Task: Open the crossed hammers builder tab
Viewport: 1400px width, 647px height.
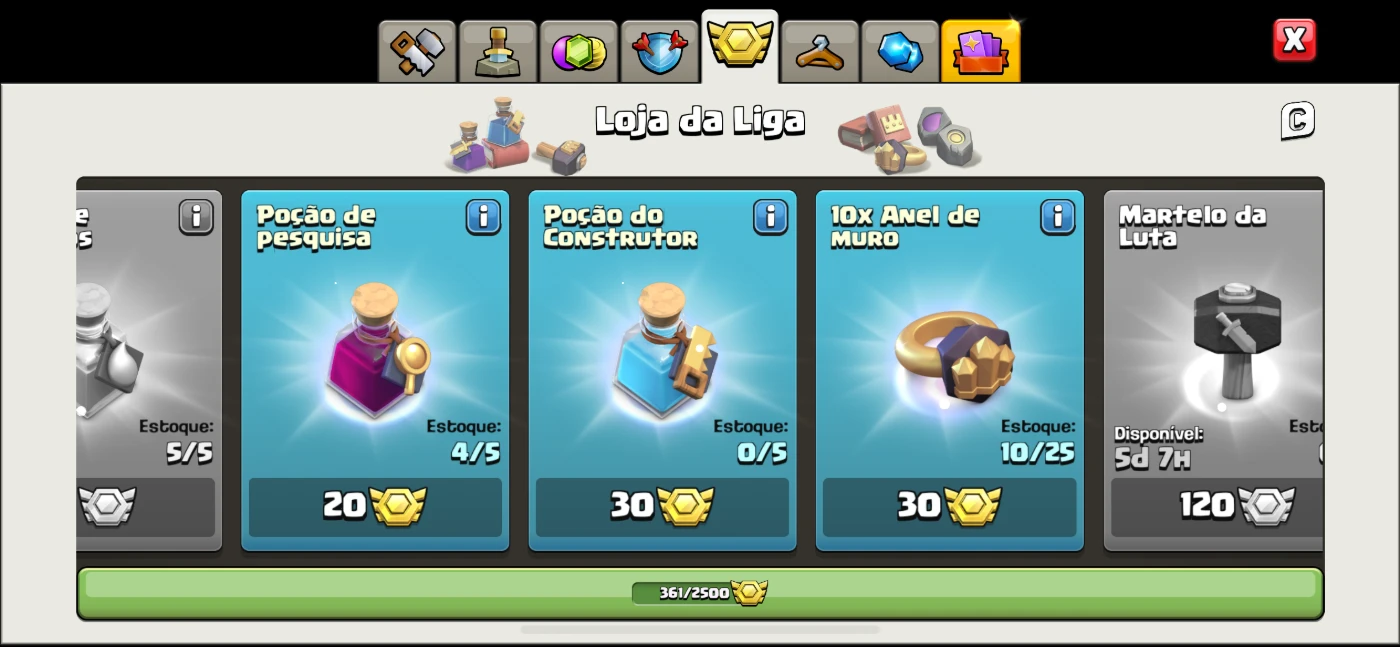Action: click(417, 51)
